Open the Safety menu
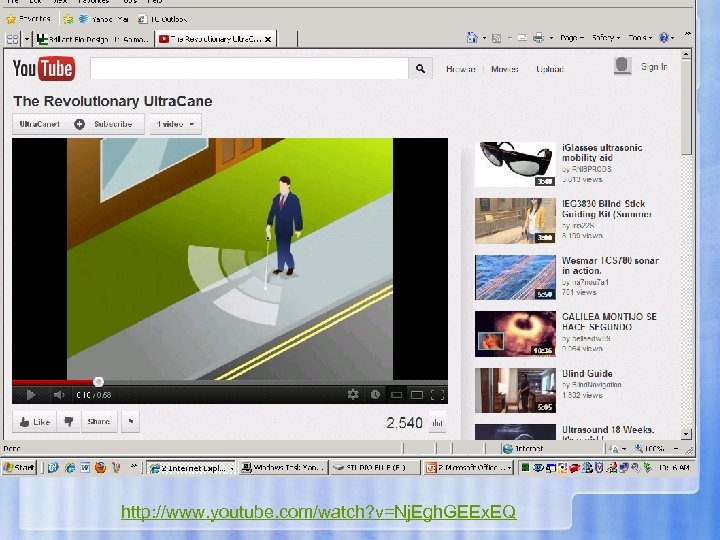This screenshot has width=720, height=540. pyautogui.click(x=606, y=38)
